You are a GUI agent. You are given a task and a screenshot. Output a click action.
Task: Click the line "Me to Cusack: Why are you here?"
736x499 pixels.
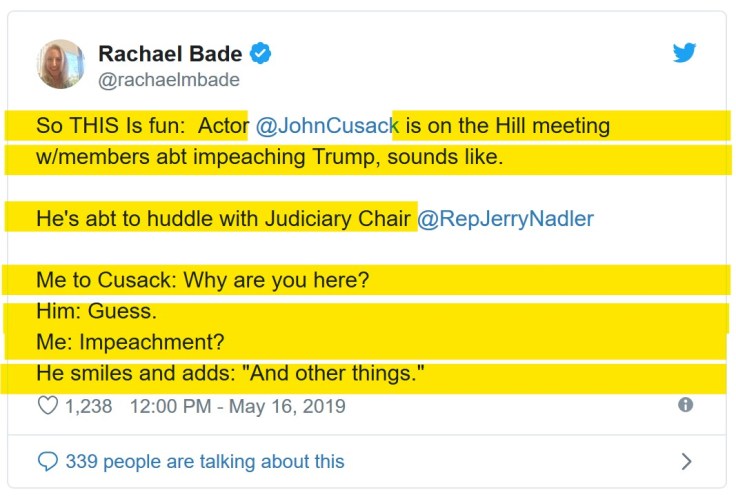203,280
